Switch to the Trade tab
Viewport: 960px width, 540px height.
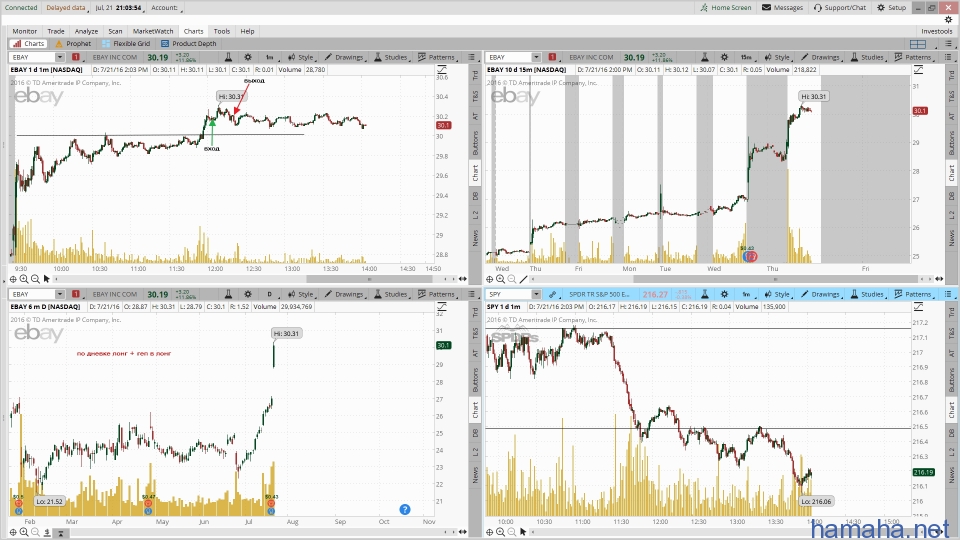point(56,31)
